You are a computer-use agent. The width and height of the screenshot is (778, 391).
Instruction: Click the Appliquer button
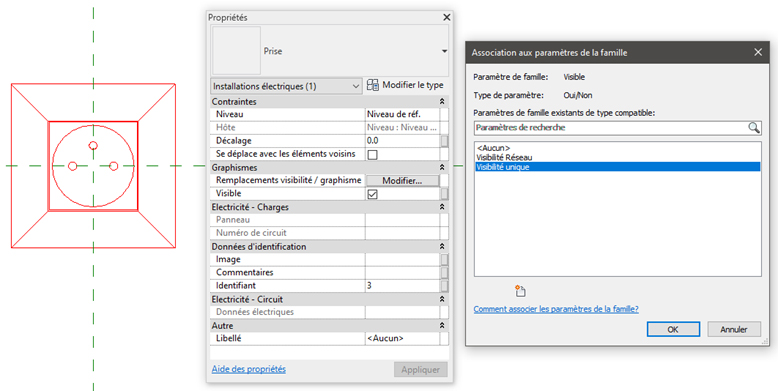pos(421,370)
